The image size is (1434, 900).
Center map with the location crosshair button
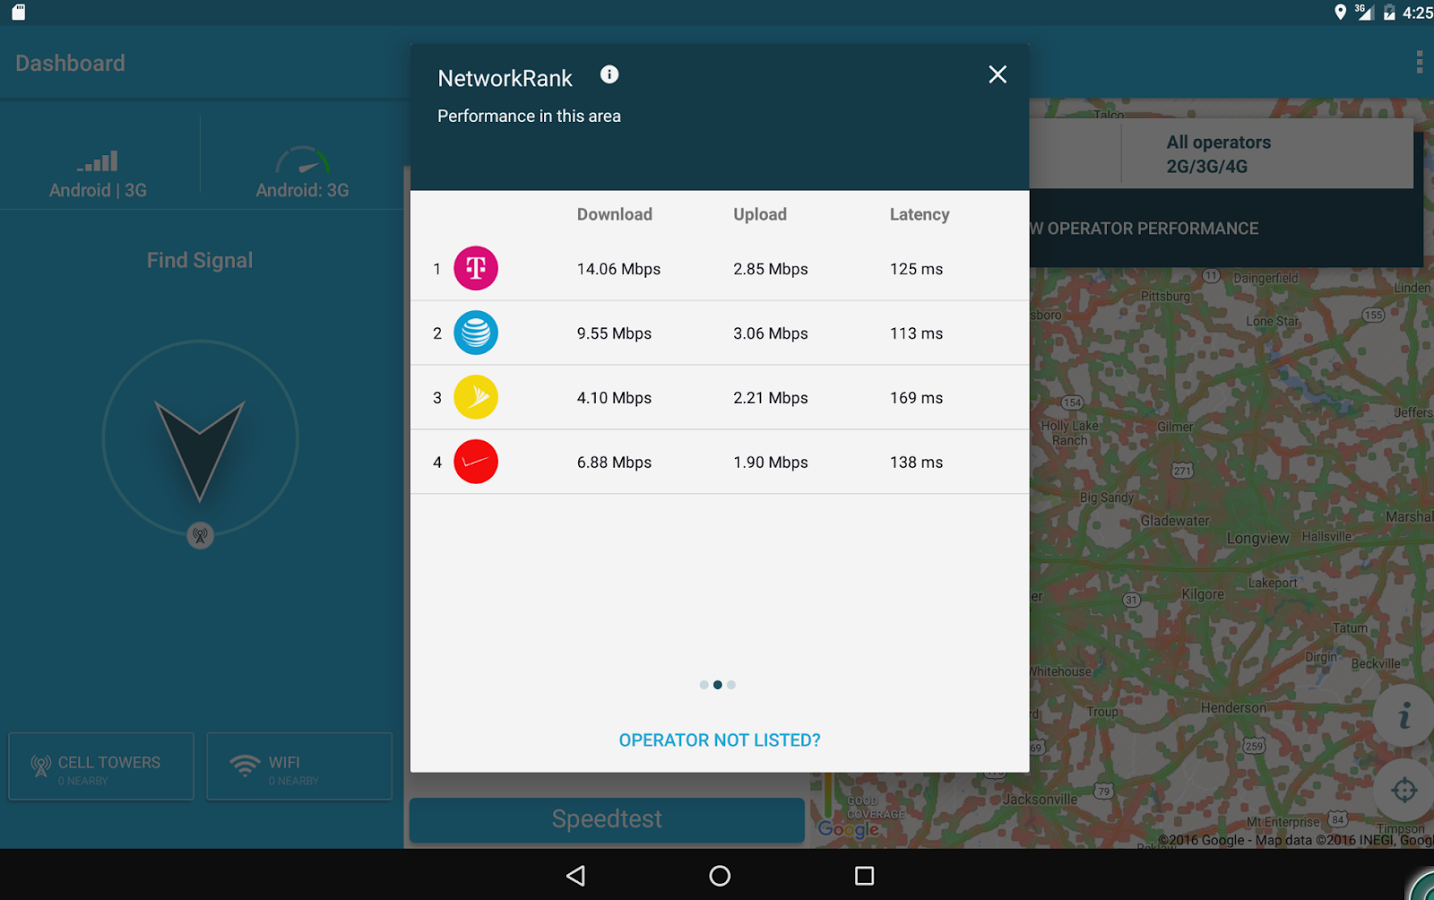(x=1404, y=790)
